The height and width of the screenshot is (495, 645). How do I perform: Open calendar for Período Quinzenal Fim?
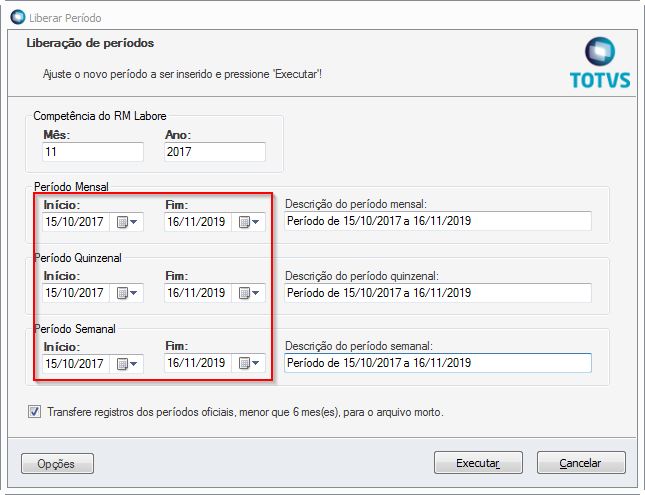248,293
